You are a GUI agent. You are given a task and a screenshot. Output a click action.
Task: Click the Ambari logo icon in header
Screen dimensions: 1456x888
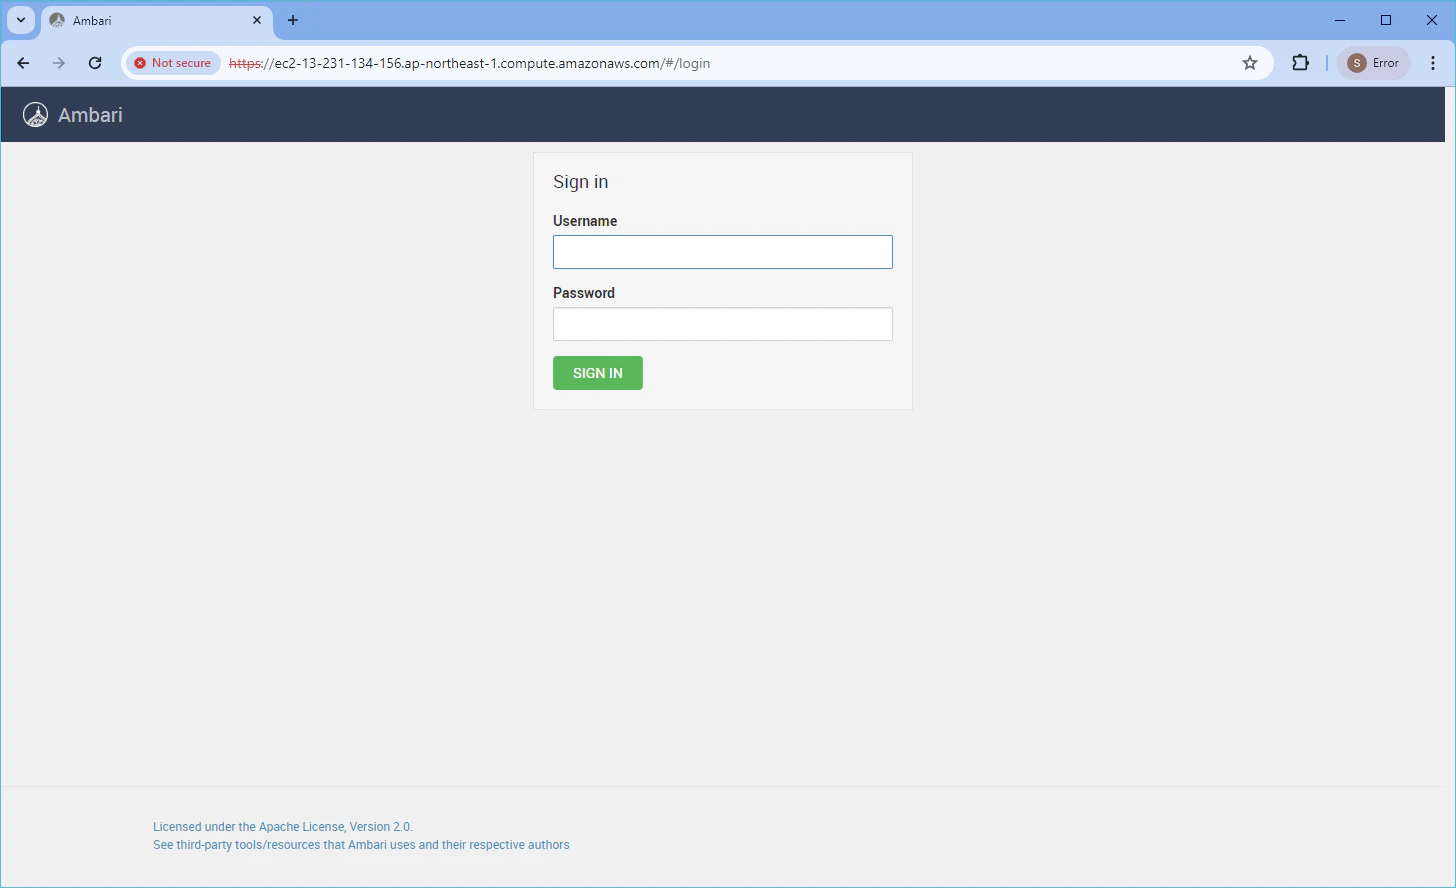click(x=35, y=115)
